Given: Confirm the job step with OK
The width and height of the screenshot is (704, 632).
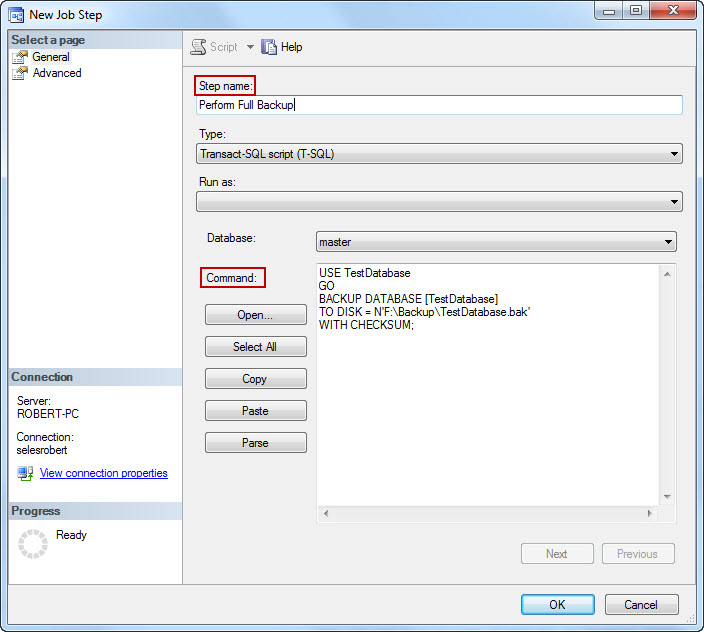Looking at the screenshot, I should pyautogui.click(x=557, y=604).
